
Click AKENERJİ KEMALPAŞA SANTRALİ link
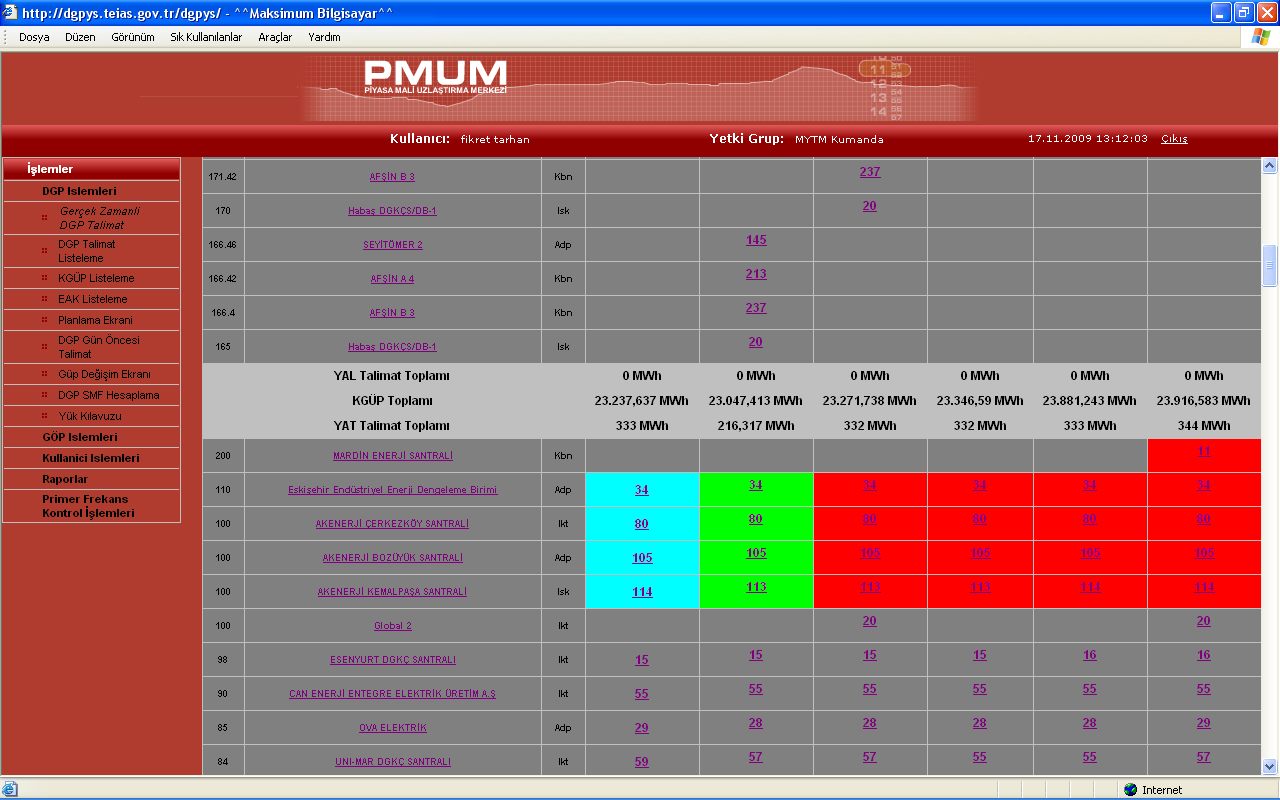click(x=393, y=592)
